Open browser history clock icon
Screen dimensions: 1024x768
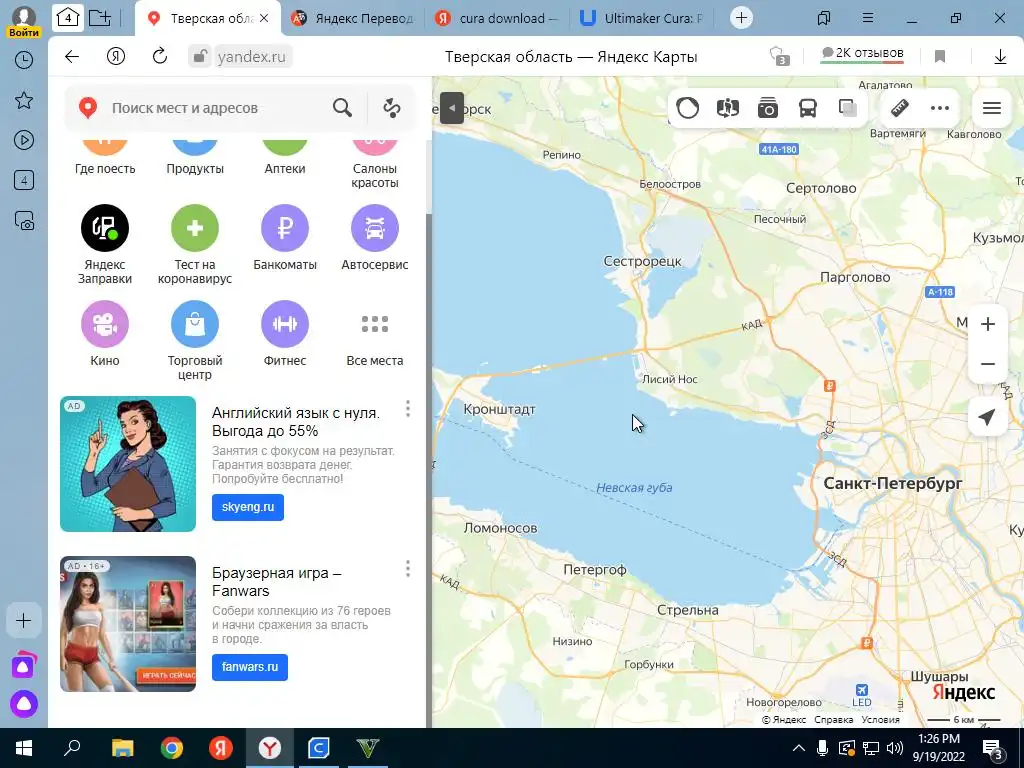click(24, 60)
